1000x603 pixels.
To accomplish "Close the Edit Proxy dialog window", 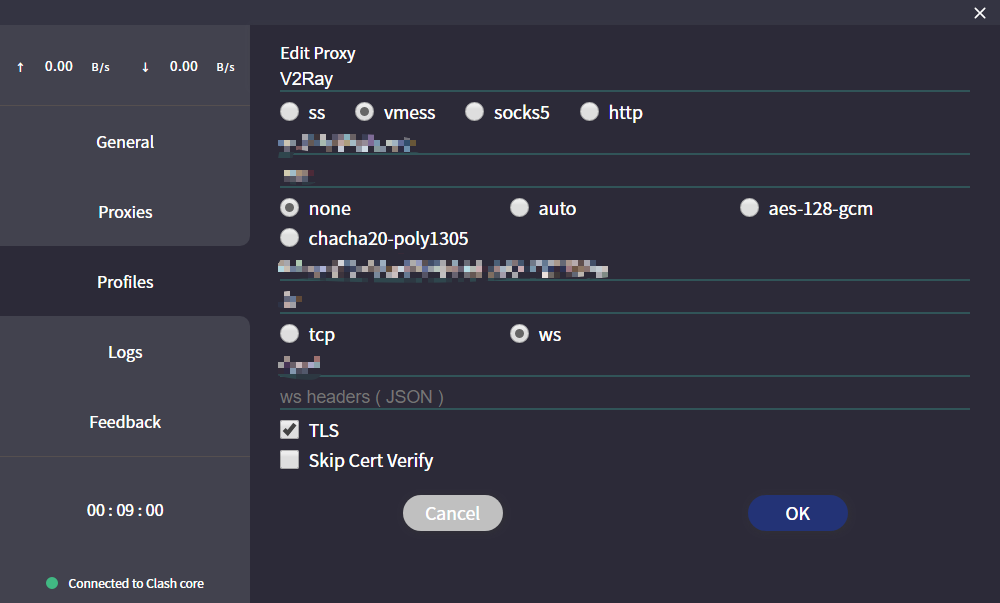I will 980,13.
